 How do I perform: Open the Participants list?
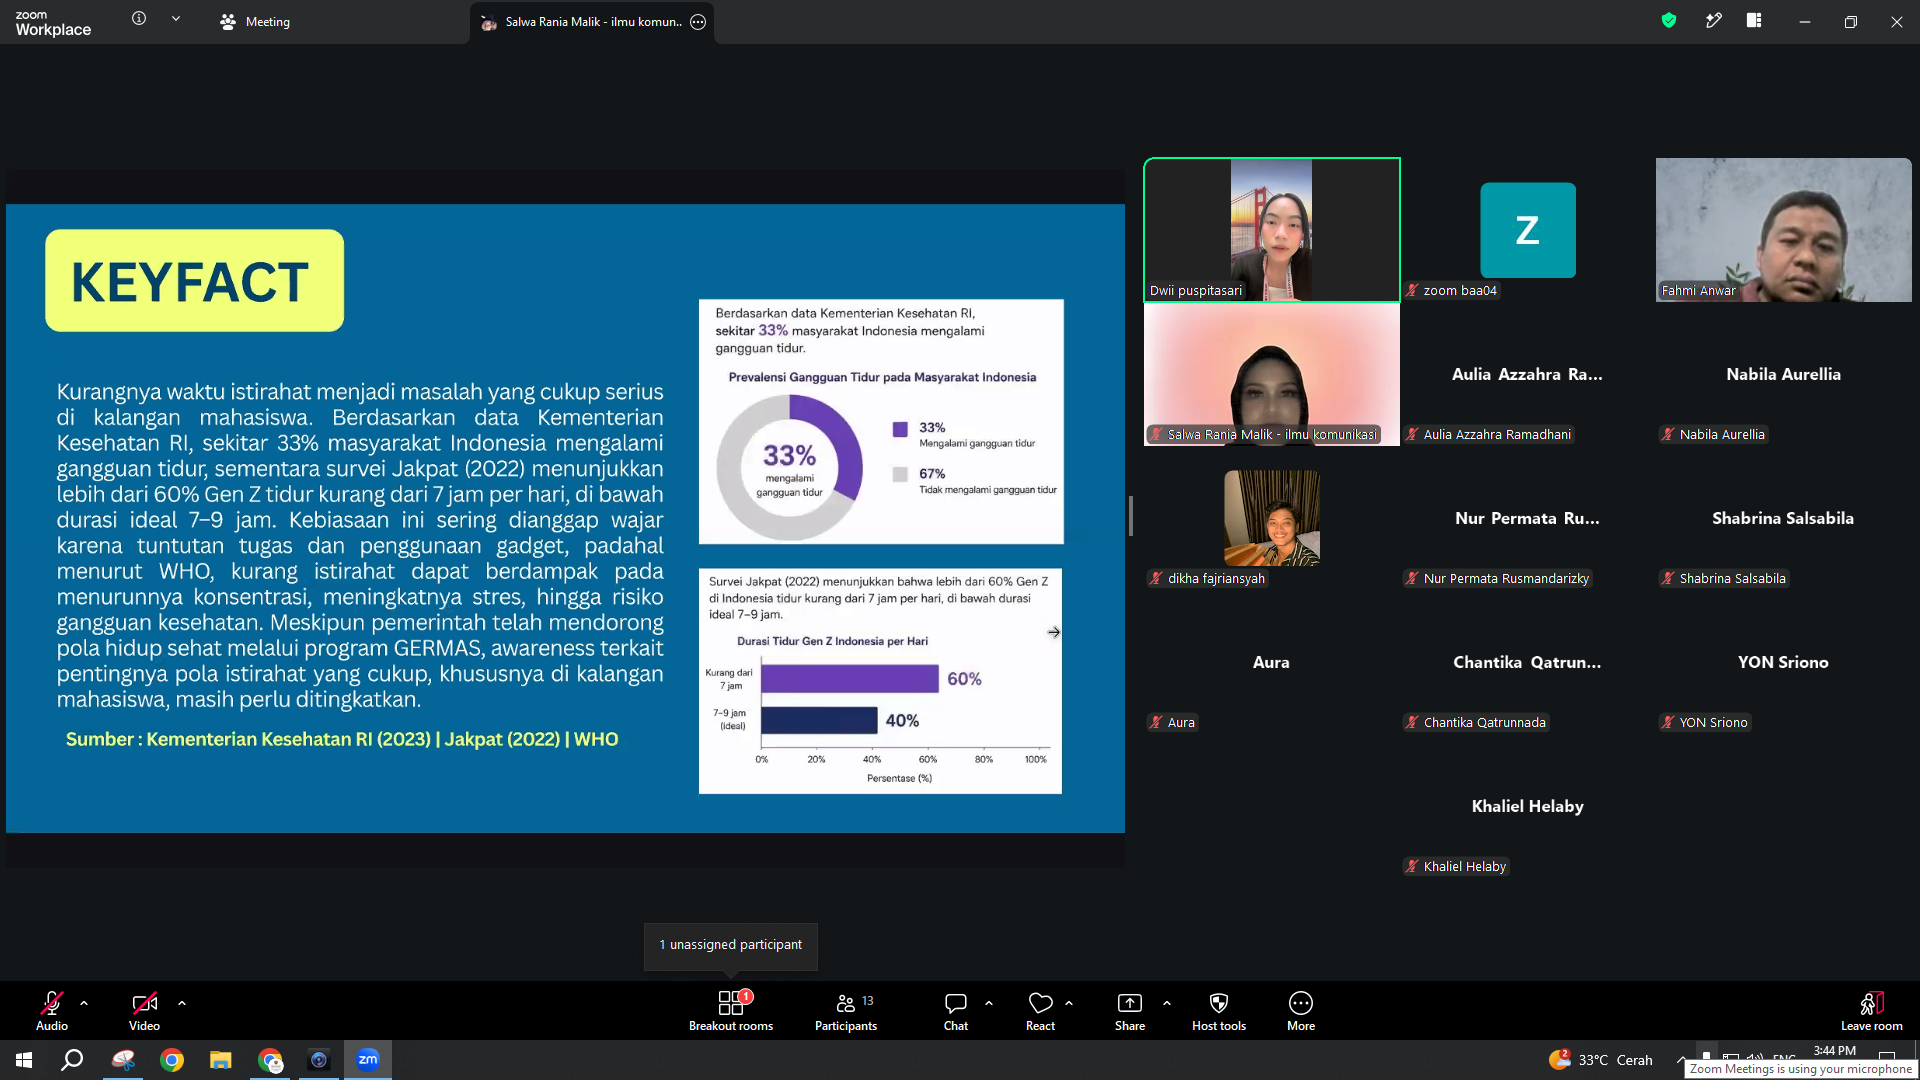click(x=846, y=1010)
